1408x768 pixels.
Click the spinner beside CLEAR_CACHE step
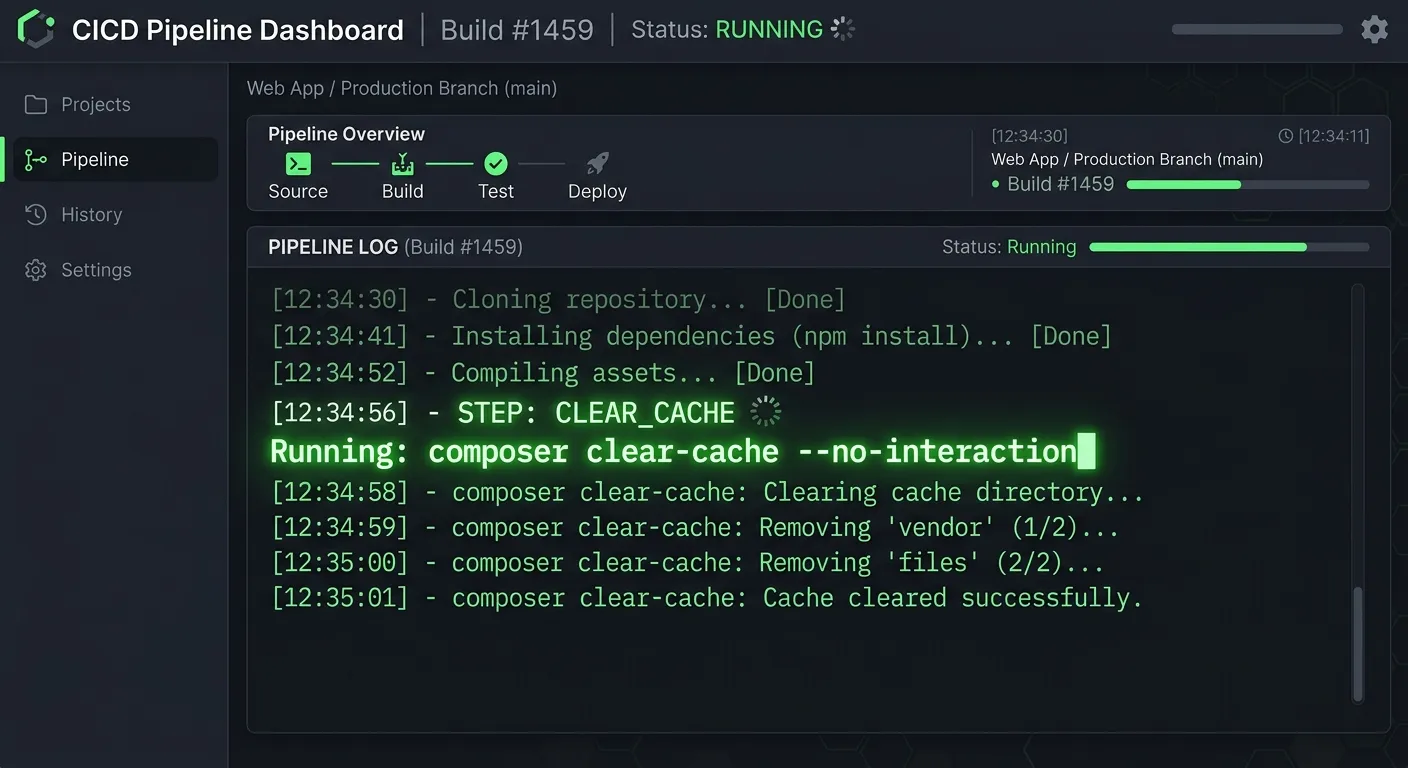tap(765, 411)
